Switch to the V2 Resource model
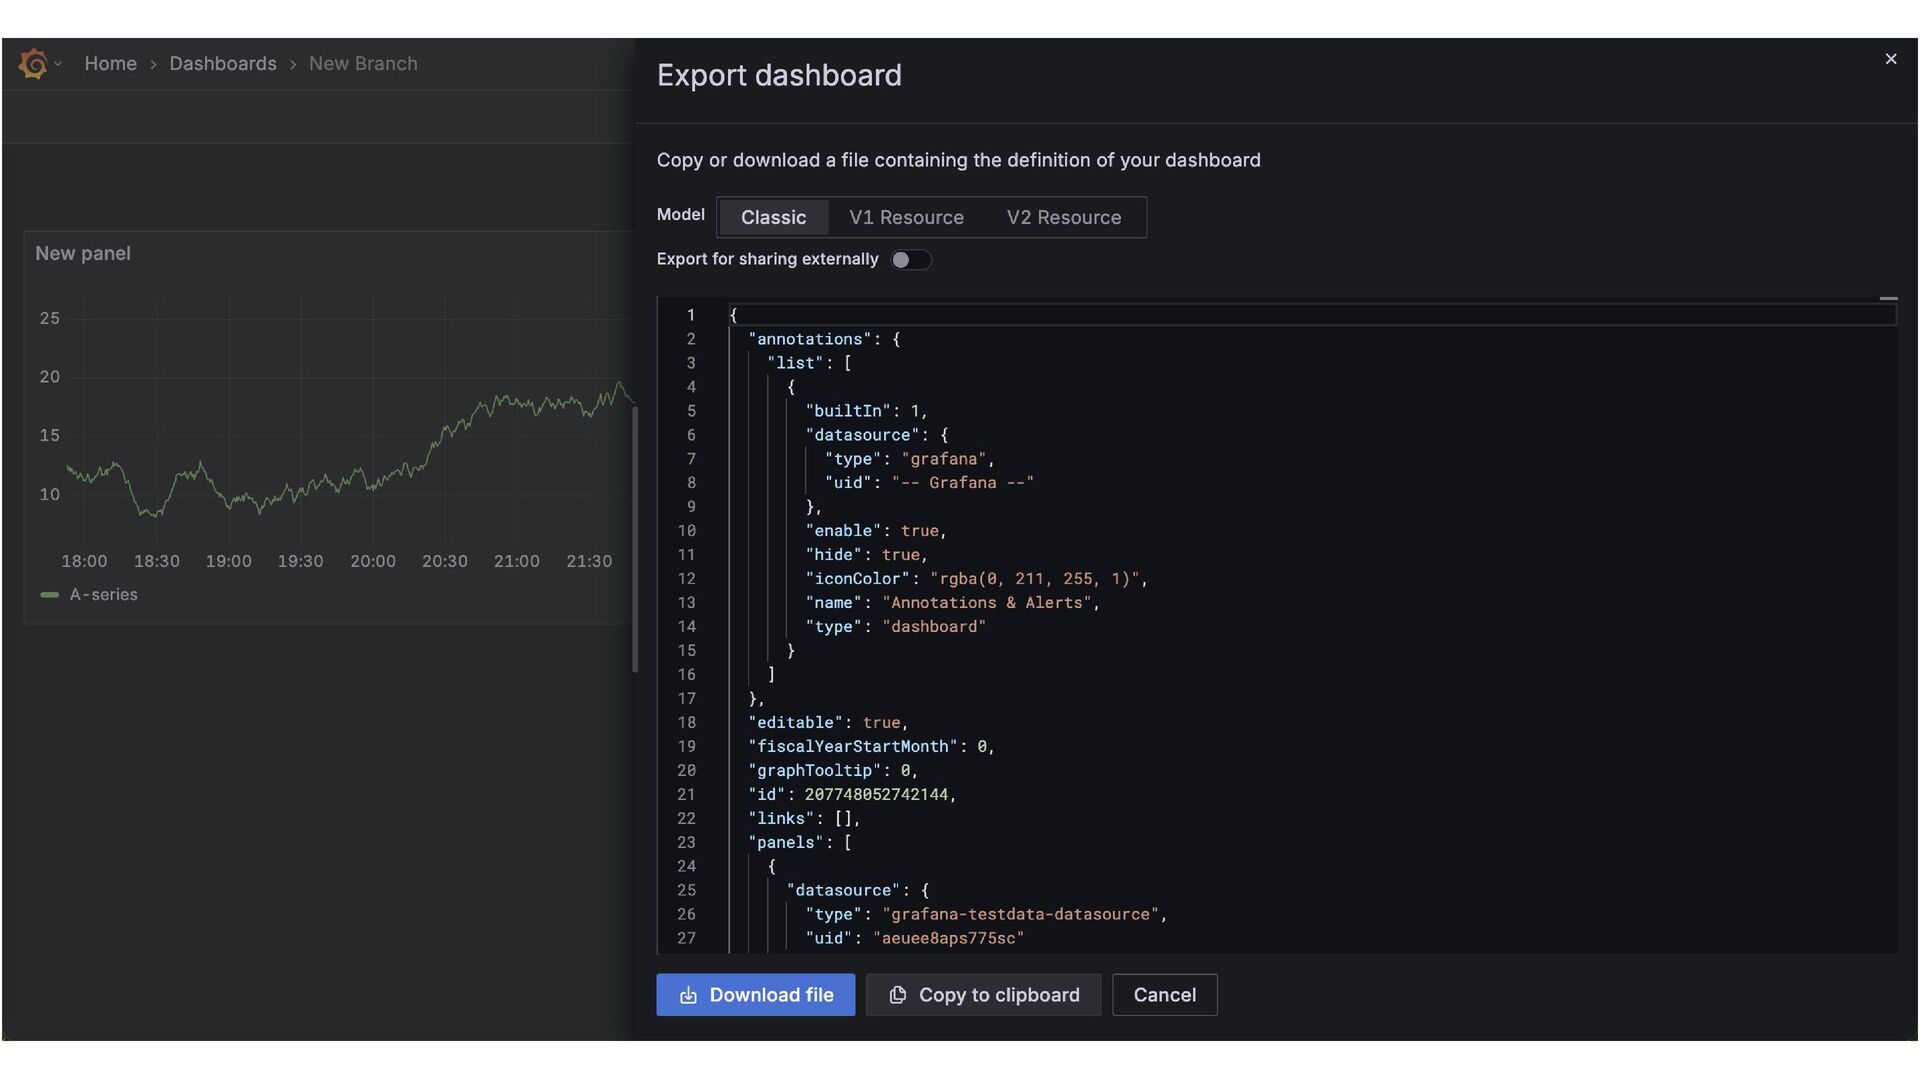This screenshot has width=1920, height=1080. (x=1063, y=217)
